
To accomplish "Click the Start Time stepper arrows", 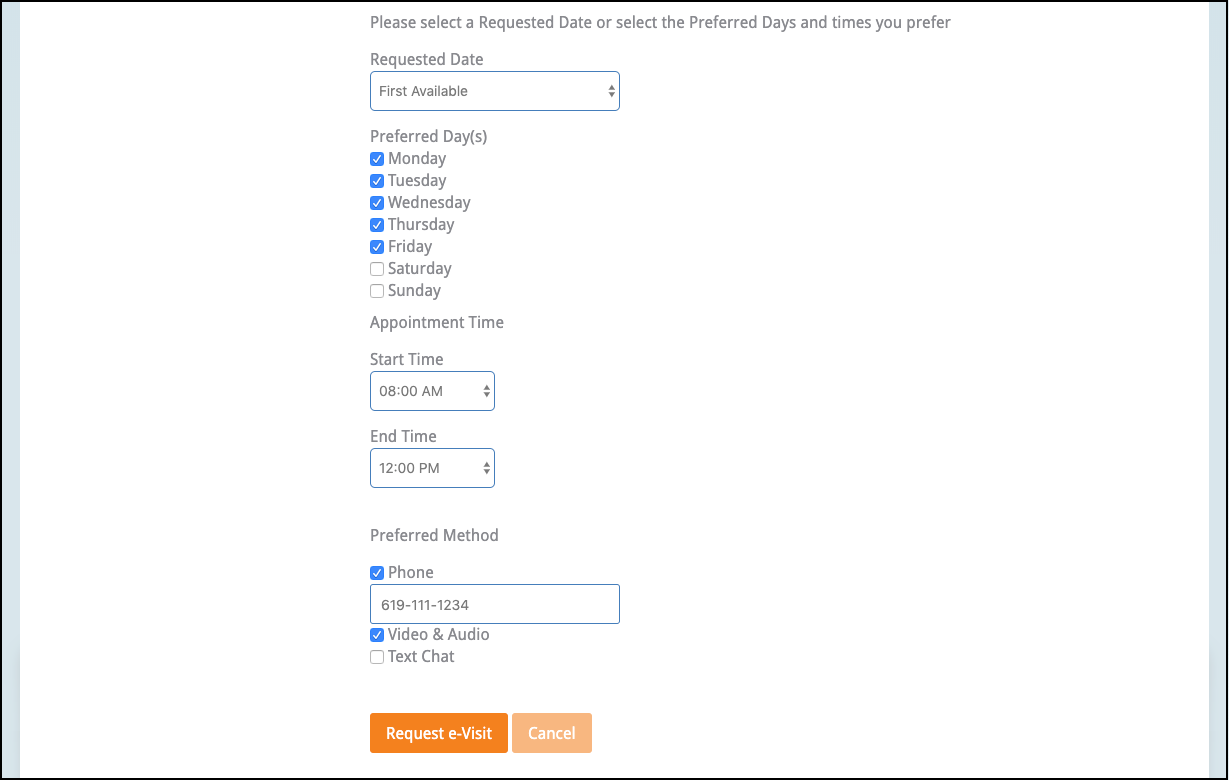I will 487,391.
